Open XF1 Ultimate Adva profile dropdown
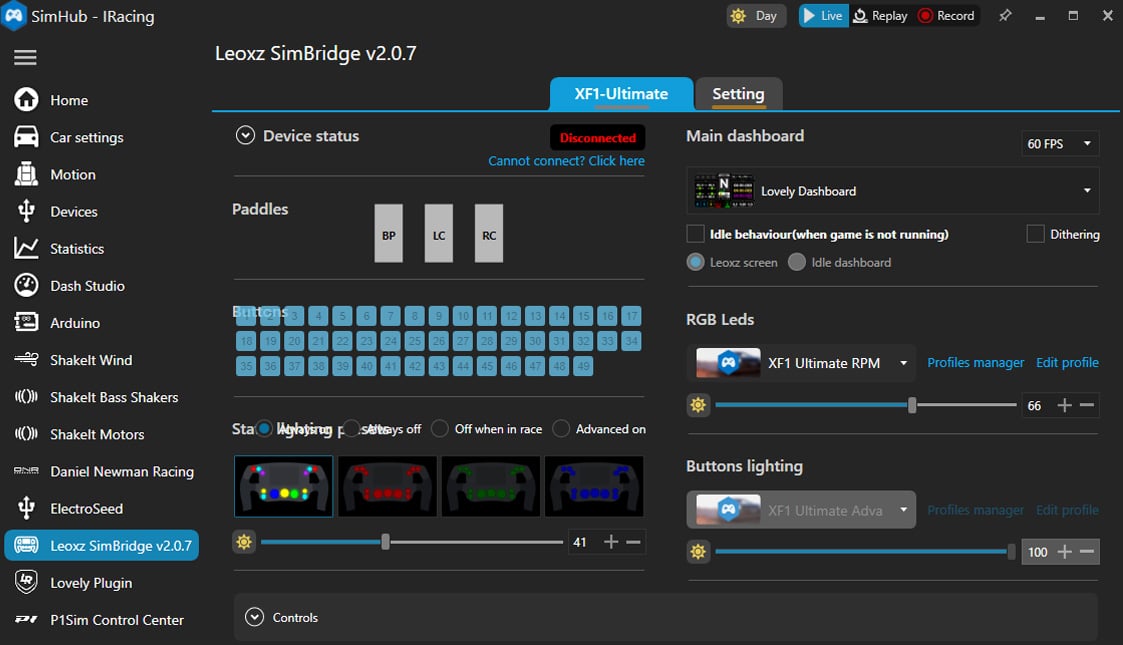Image resolution: width=1123 pixels, height=645 pixels. click(801, 510)
